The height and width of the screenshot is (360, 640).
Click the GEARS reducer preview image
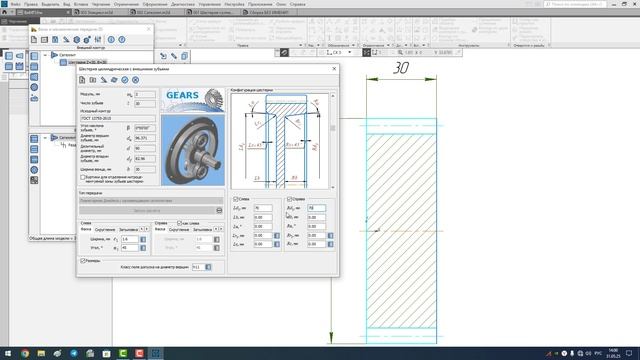coord(193,150)
